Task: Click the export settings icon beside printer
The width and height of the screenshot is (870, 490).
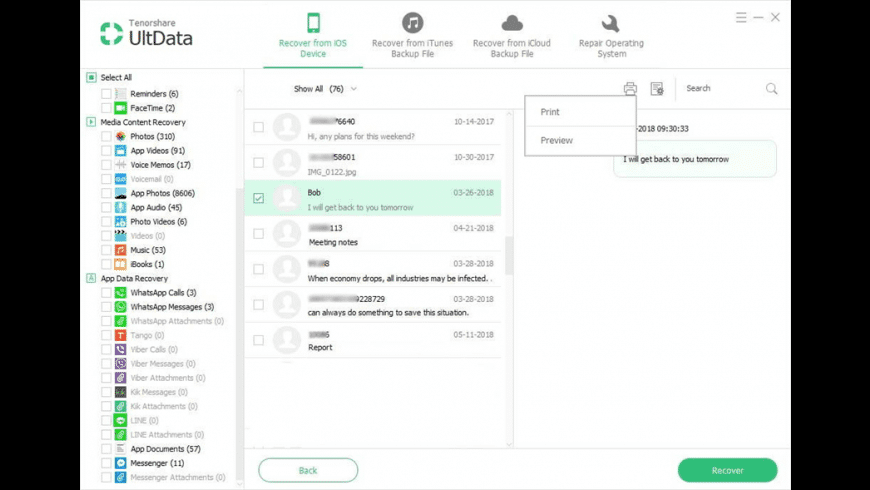Action: point(657,89)
